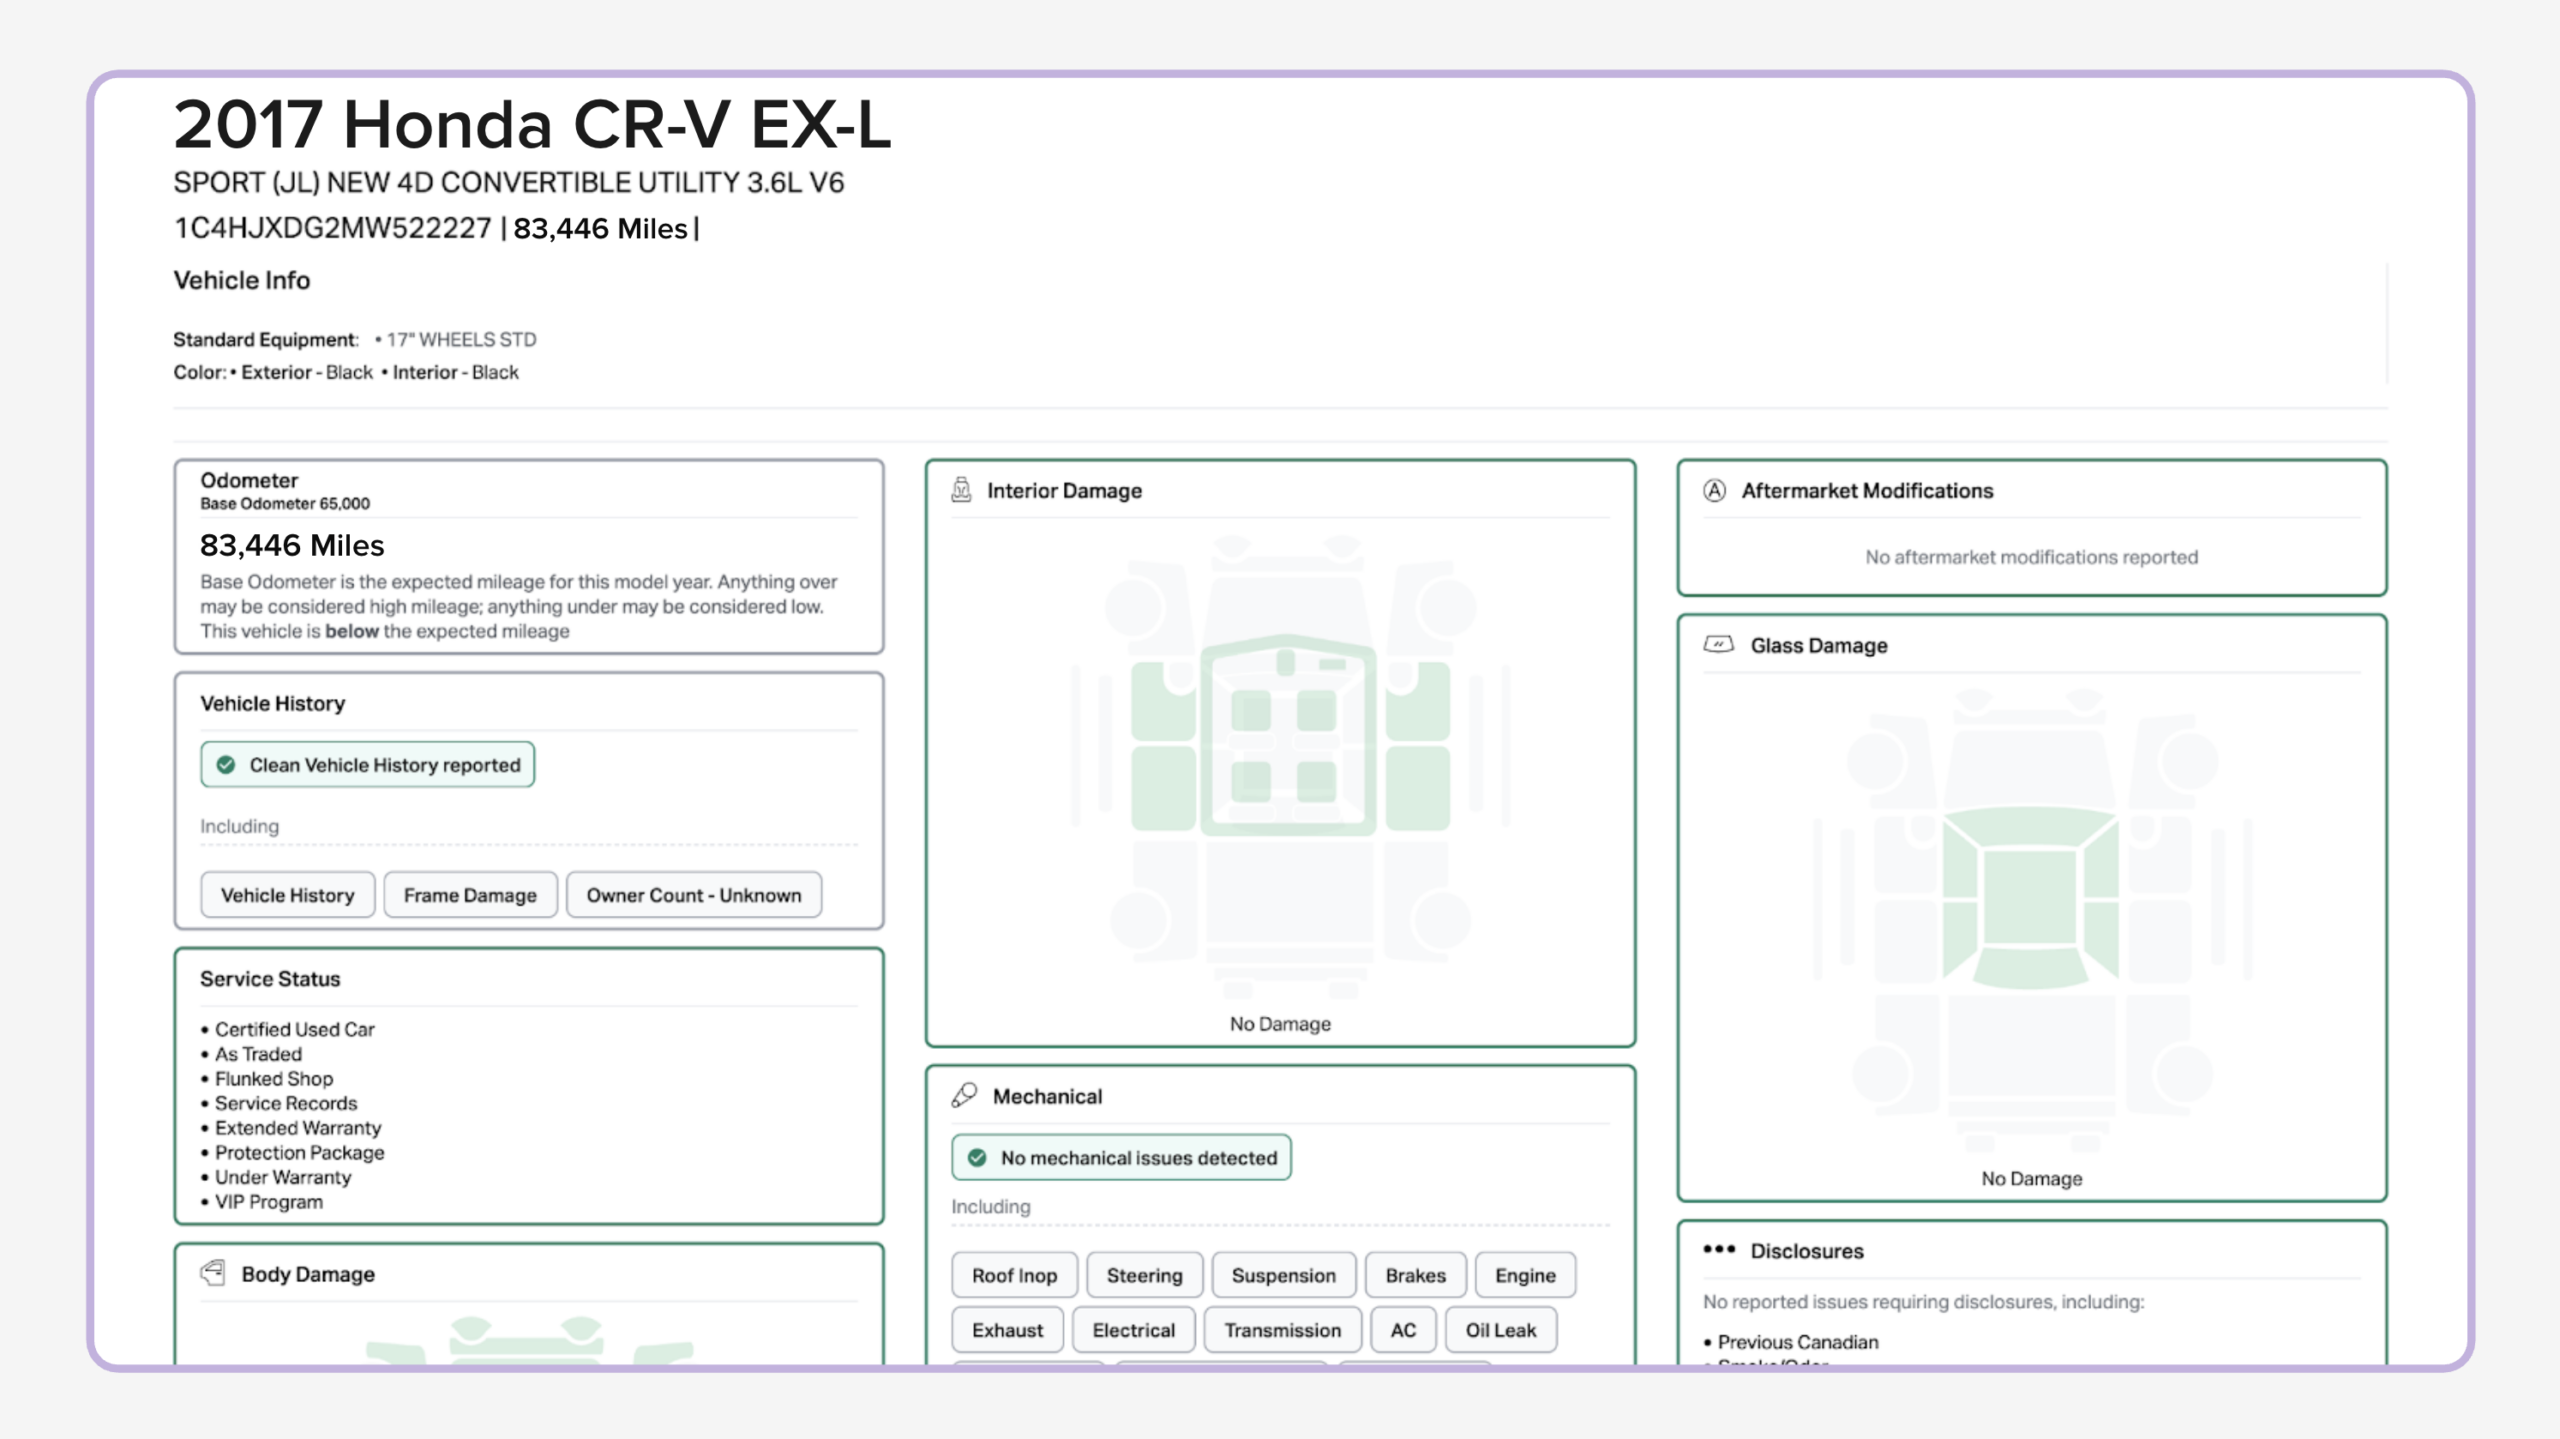
Task: Click the Brakes tag
Action: point(1416,1275)
